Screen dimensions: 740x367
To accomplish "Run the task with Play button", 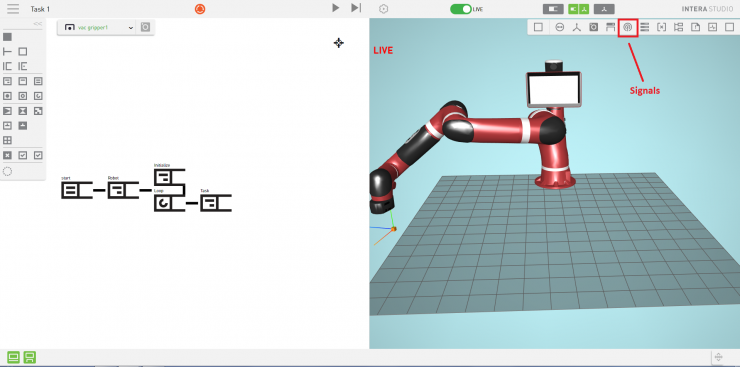I will (x=336, y=8).
